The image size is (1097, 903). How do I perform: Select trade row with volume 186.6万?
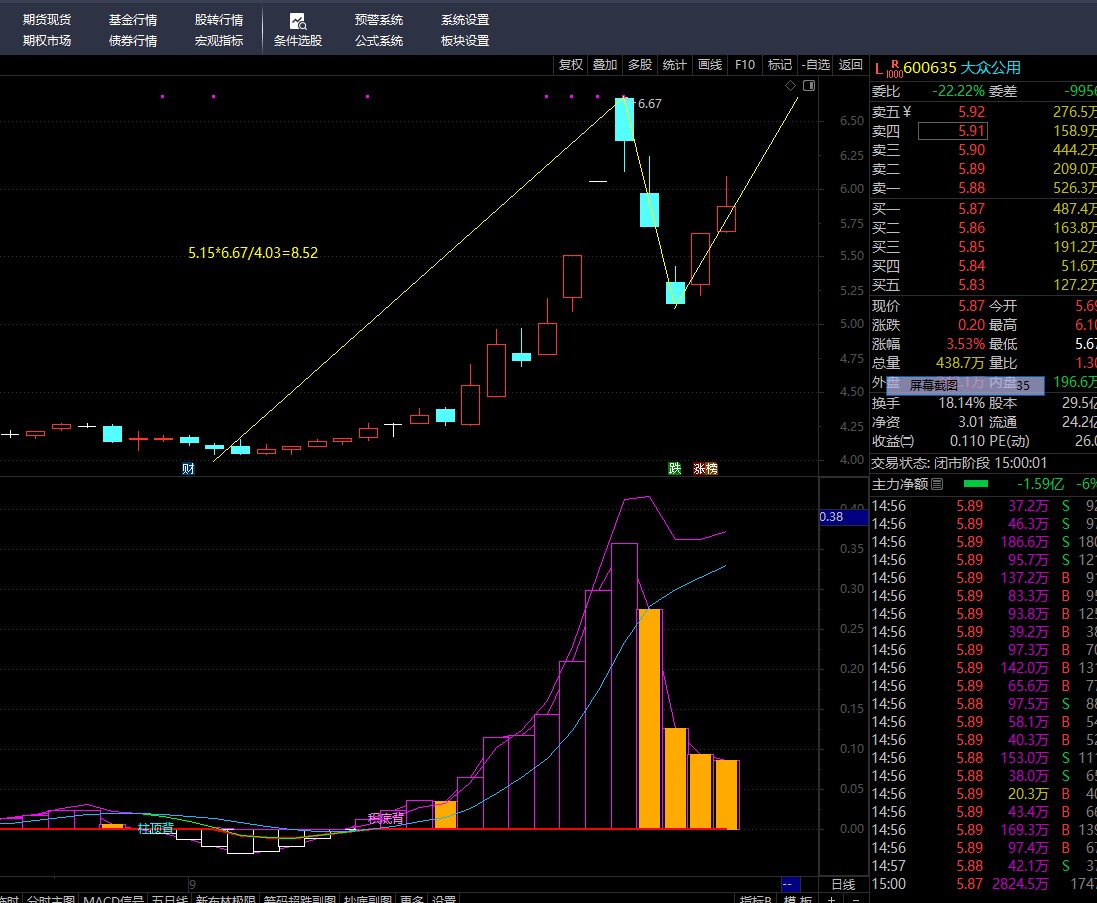[984, 541]
